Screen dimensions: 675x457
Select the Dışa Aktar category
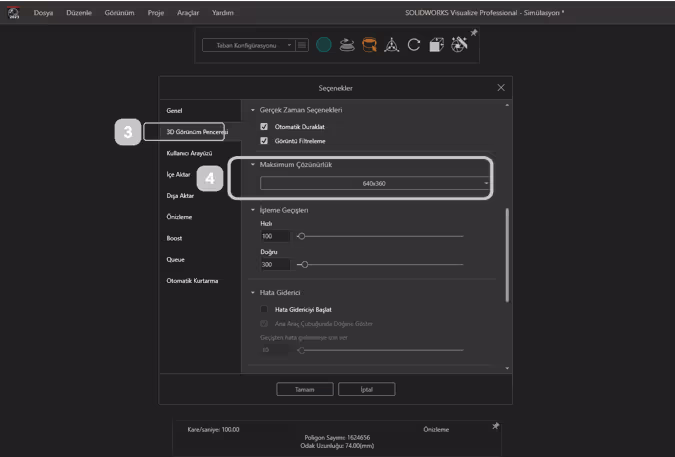pyautogui.click(x=180, y=196)
